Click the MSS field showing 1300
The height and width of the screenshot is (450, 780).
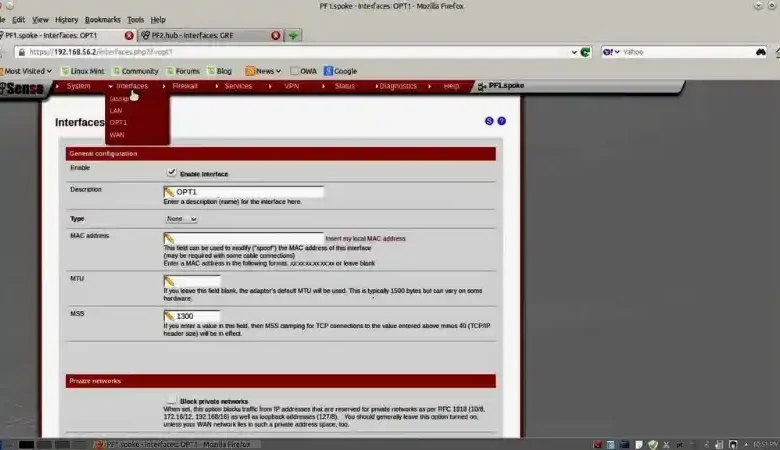[192, 316]
